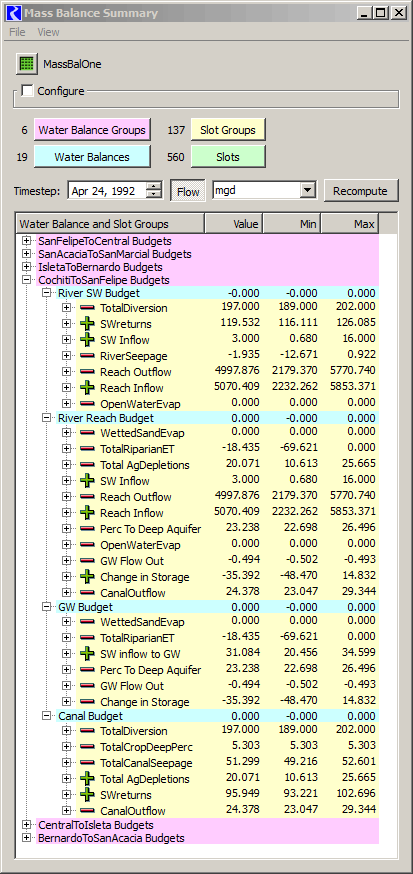Click the minus icon beside WettedSandEvap under River Reach Budget
Screen dimensions: 413x874
(87, 433)
